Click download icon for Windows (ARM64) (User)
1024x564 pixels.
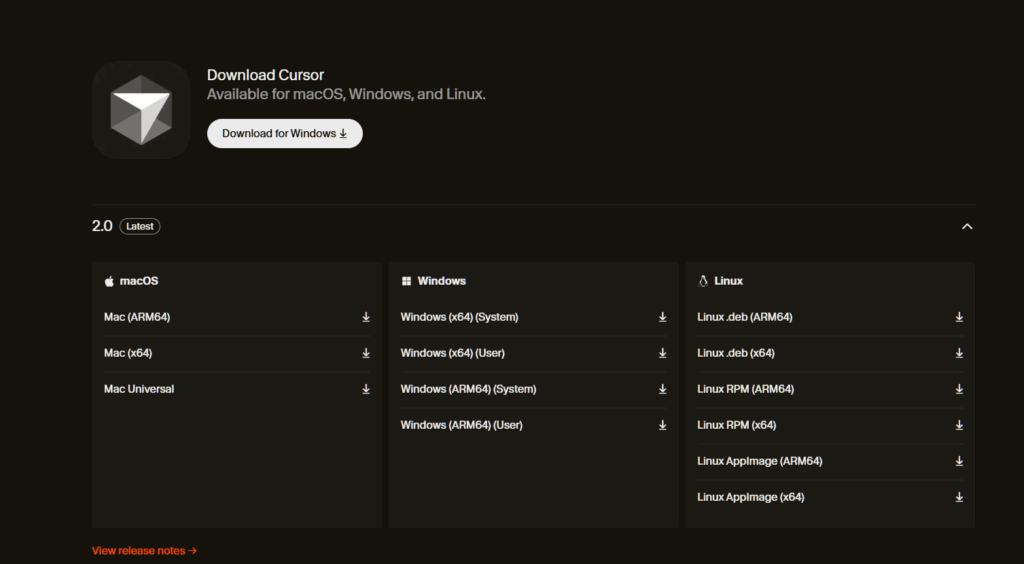point(662,425)
